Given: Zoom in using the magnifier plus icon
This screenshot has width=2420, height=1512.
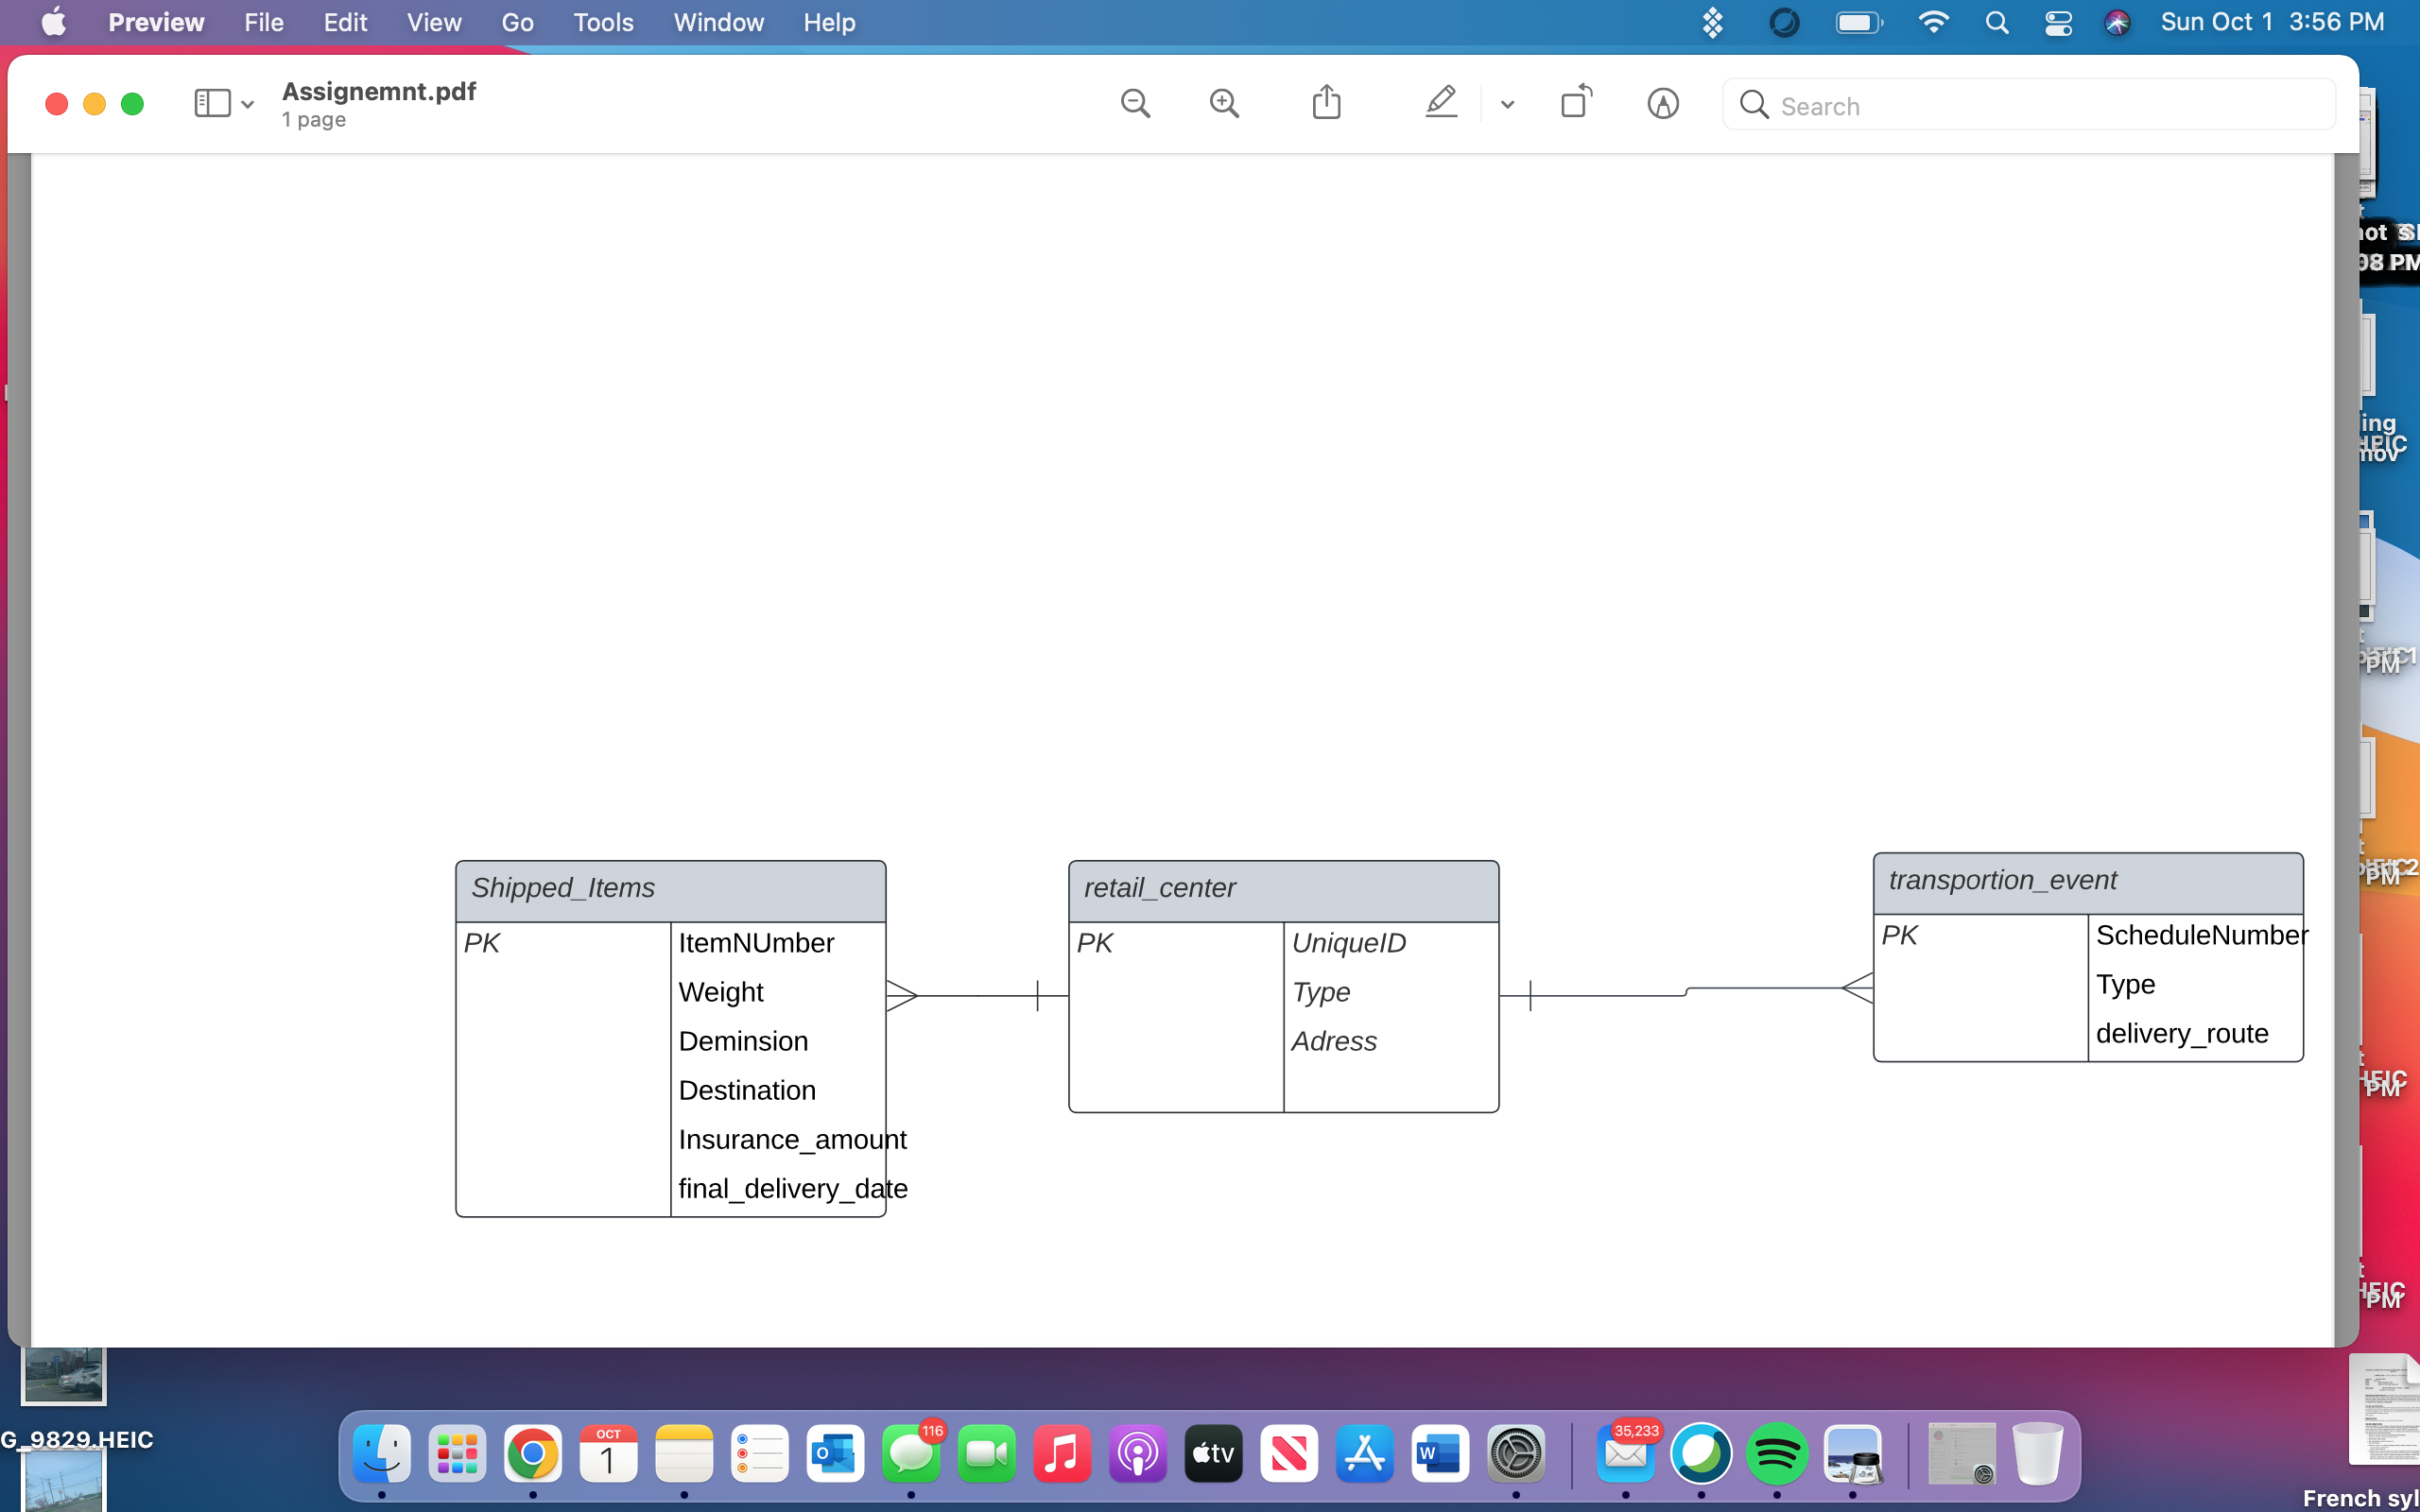Looking at the screenshot, I should [x=1224, y=103].
